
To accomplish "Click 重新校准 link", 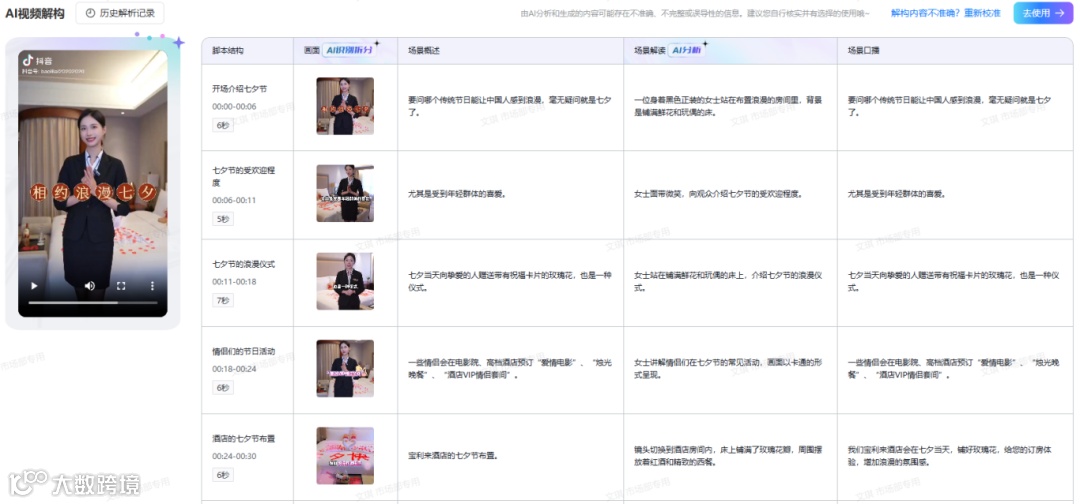I will 982,13.
